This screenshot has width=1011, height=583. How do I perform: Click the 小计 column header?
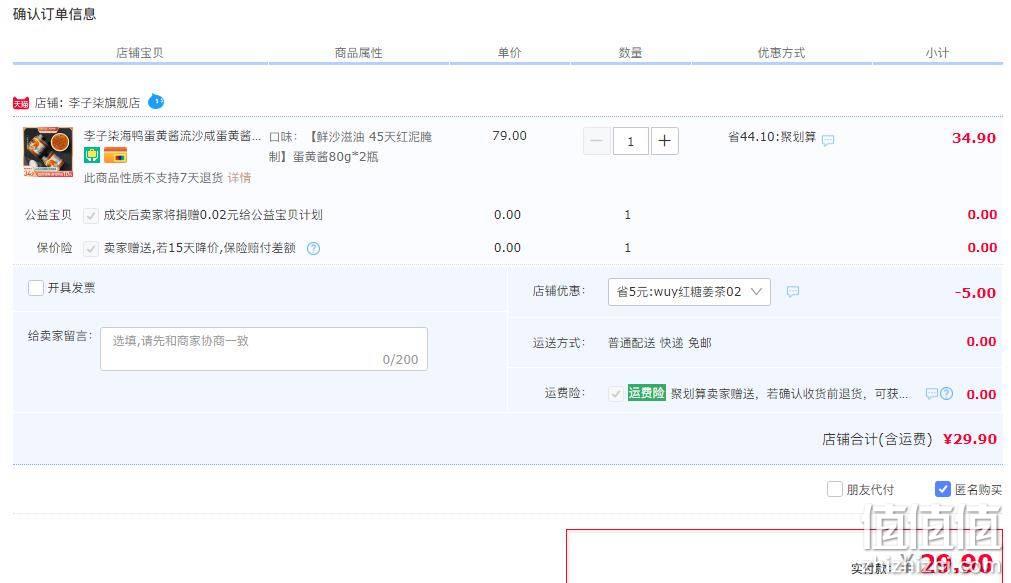(x=937, y=53)
